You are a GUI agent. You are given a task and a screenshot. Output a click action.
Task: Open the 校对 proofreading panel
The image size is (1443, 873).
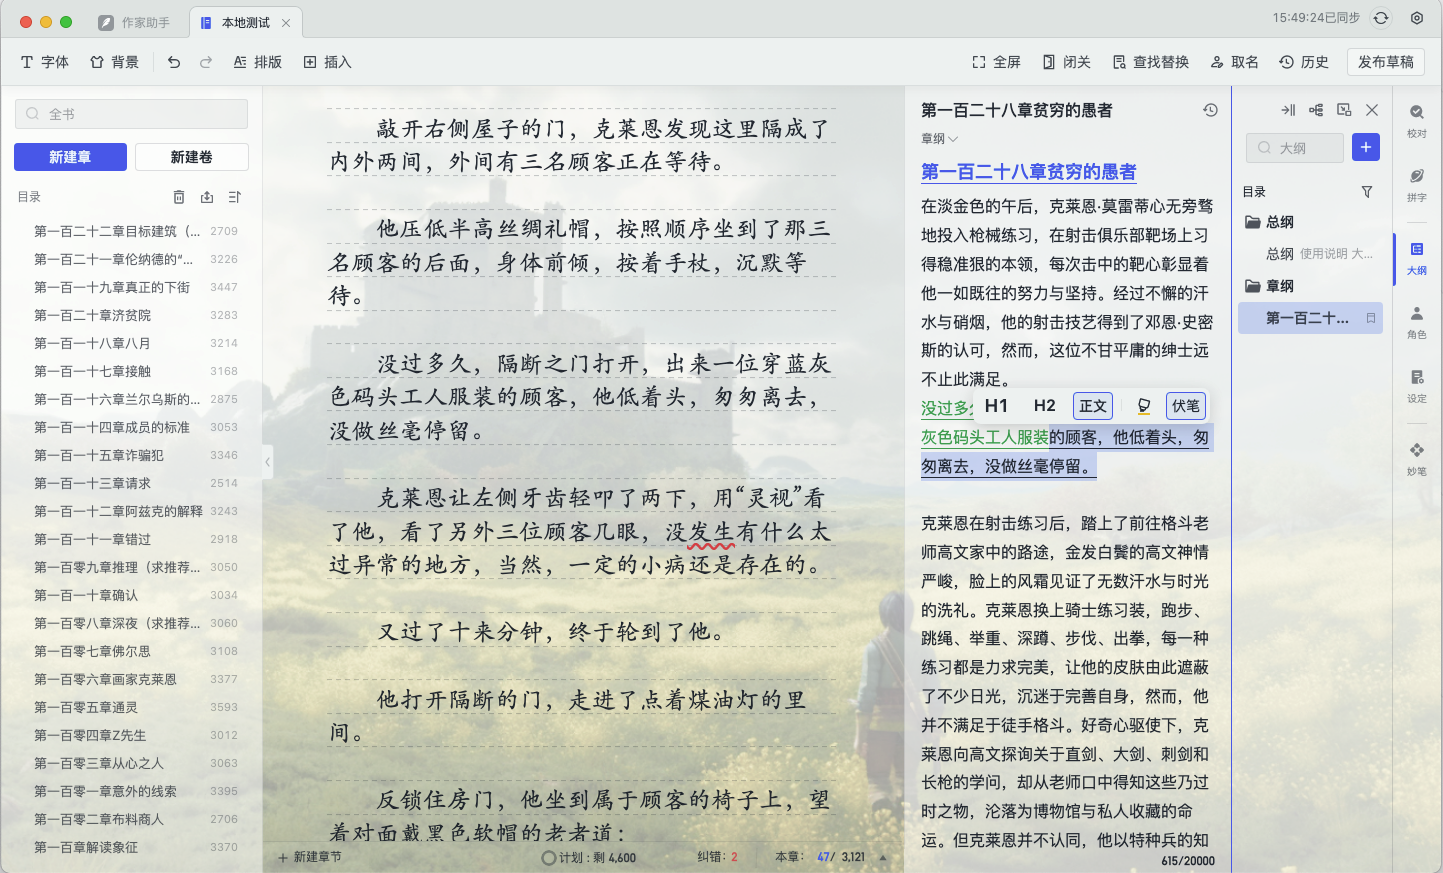click(1417, 119)
